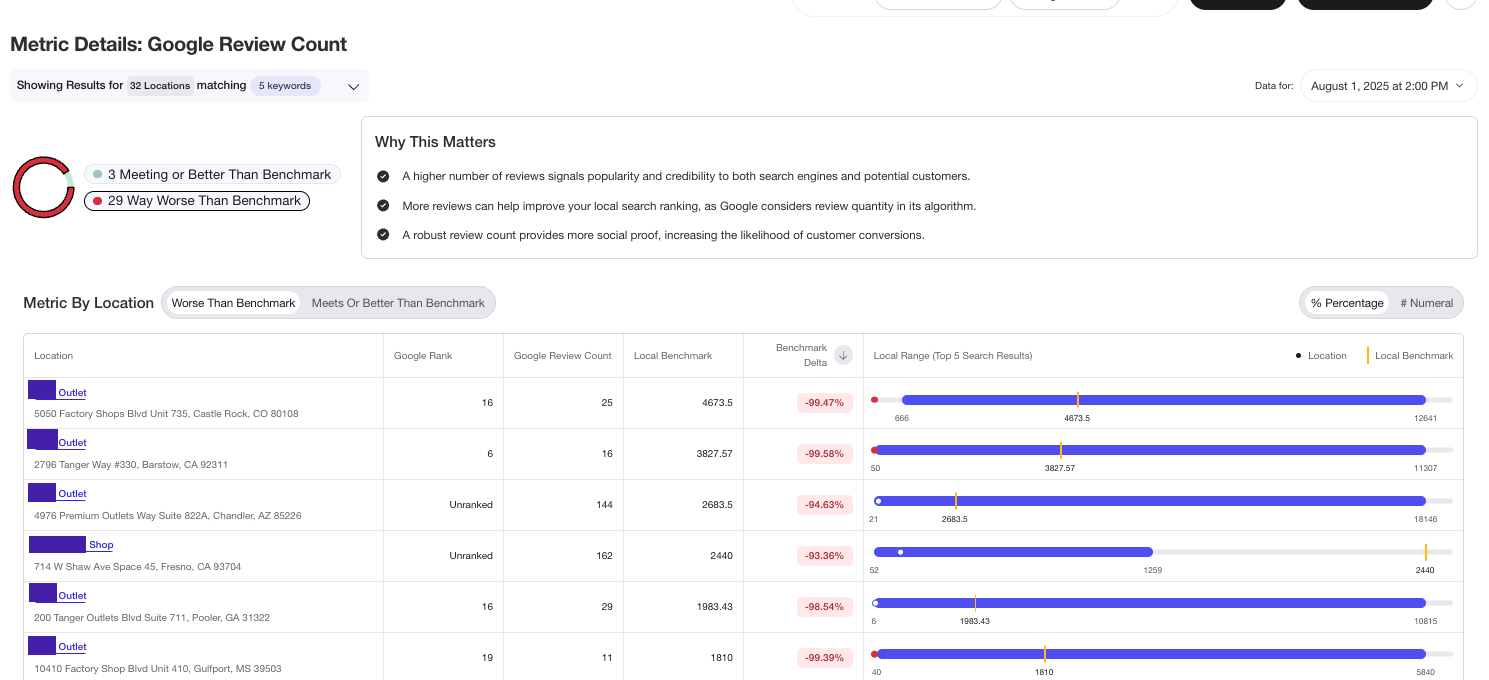Click the first checkmark icon under Why This Matters
1489x680 pixels.
coord(383,176)
